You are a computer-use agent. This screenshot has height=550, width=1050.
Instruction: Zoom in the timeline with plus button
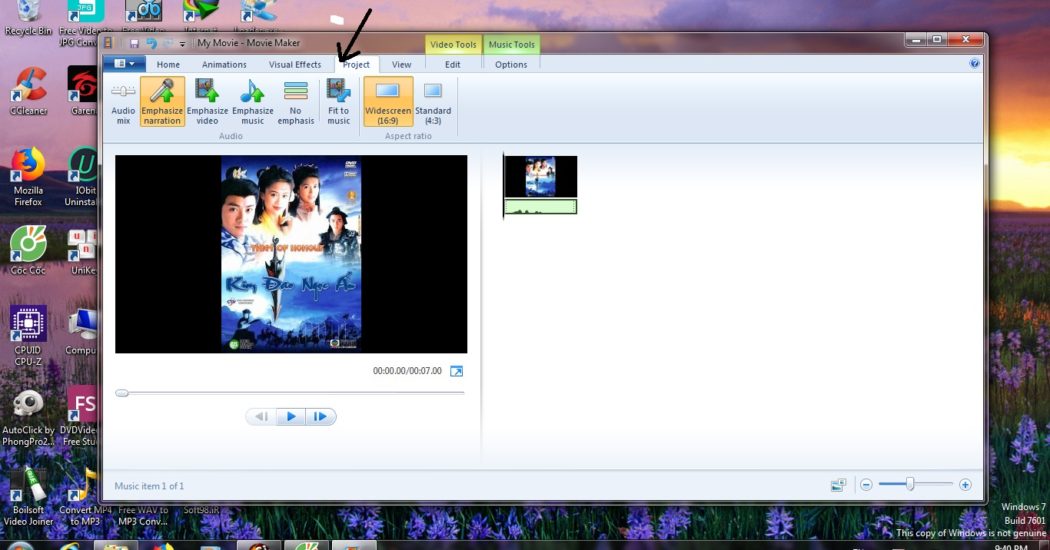965,484
